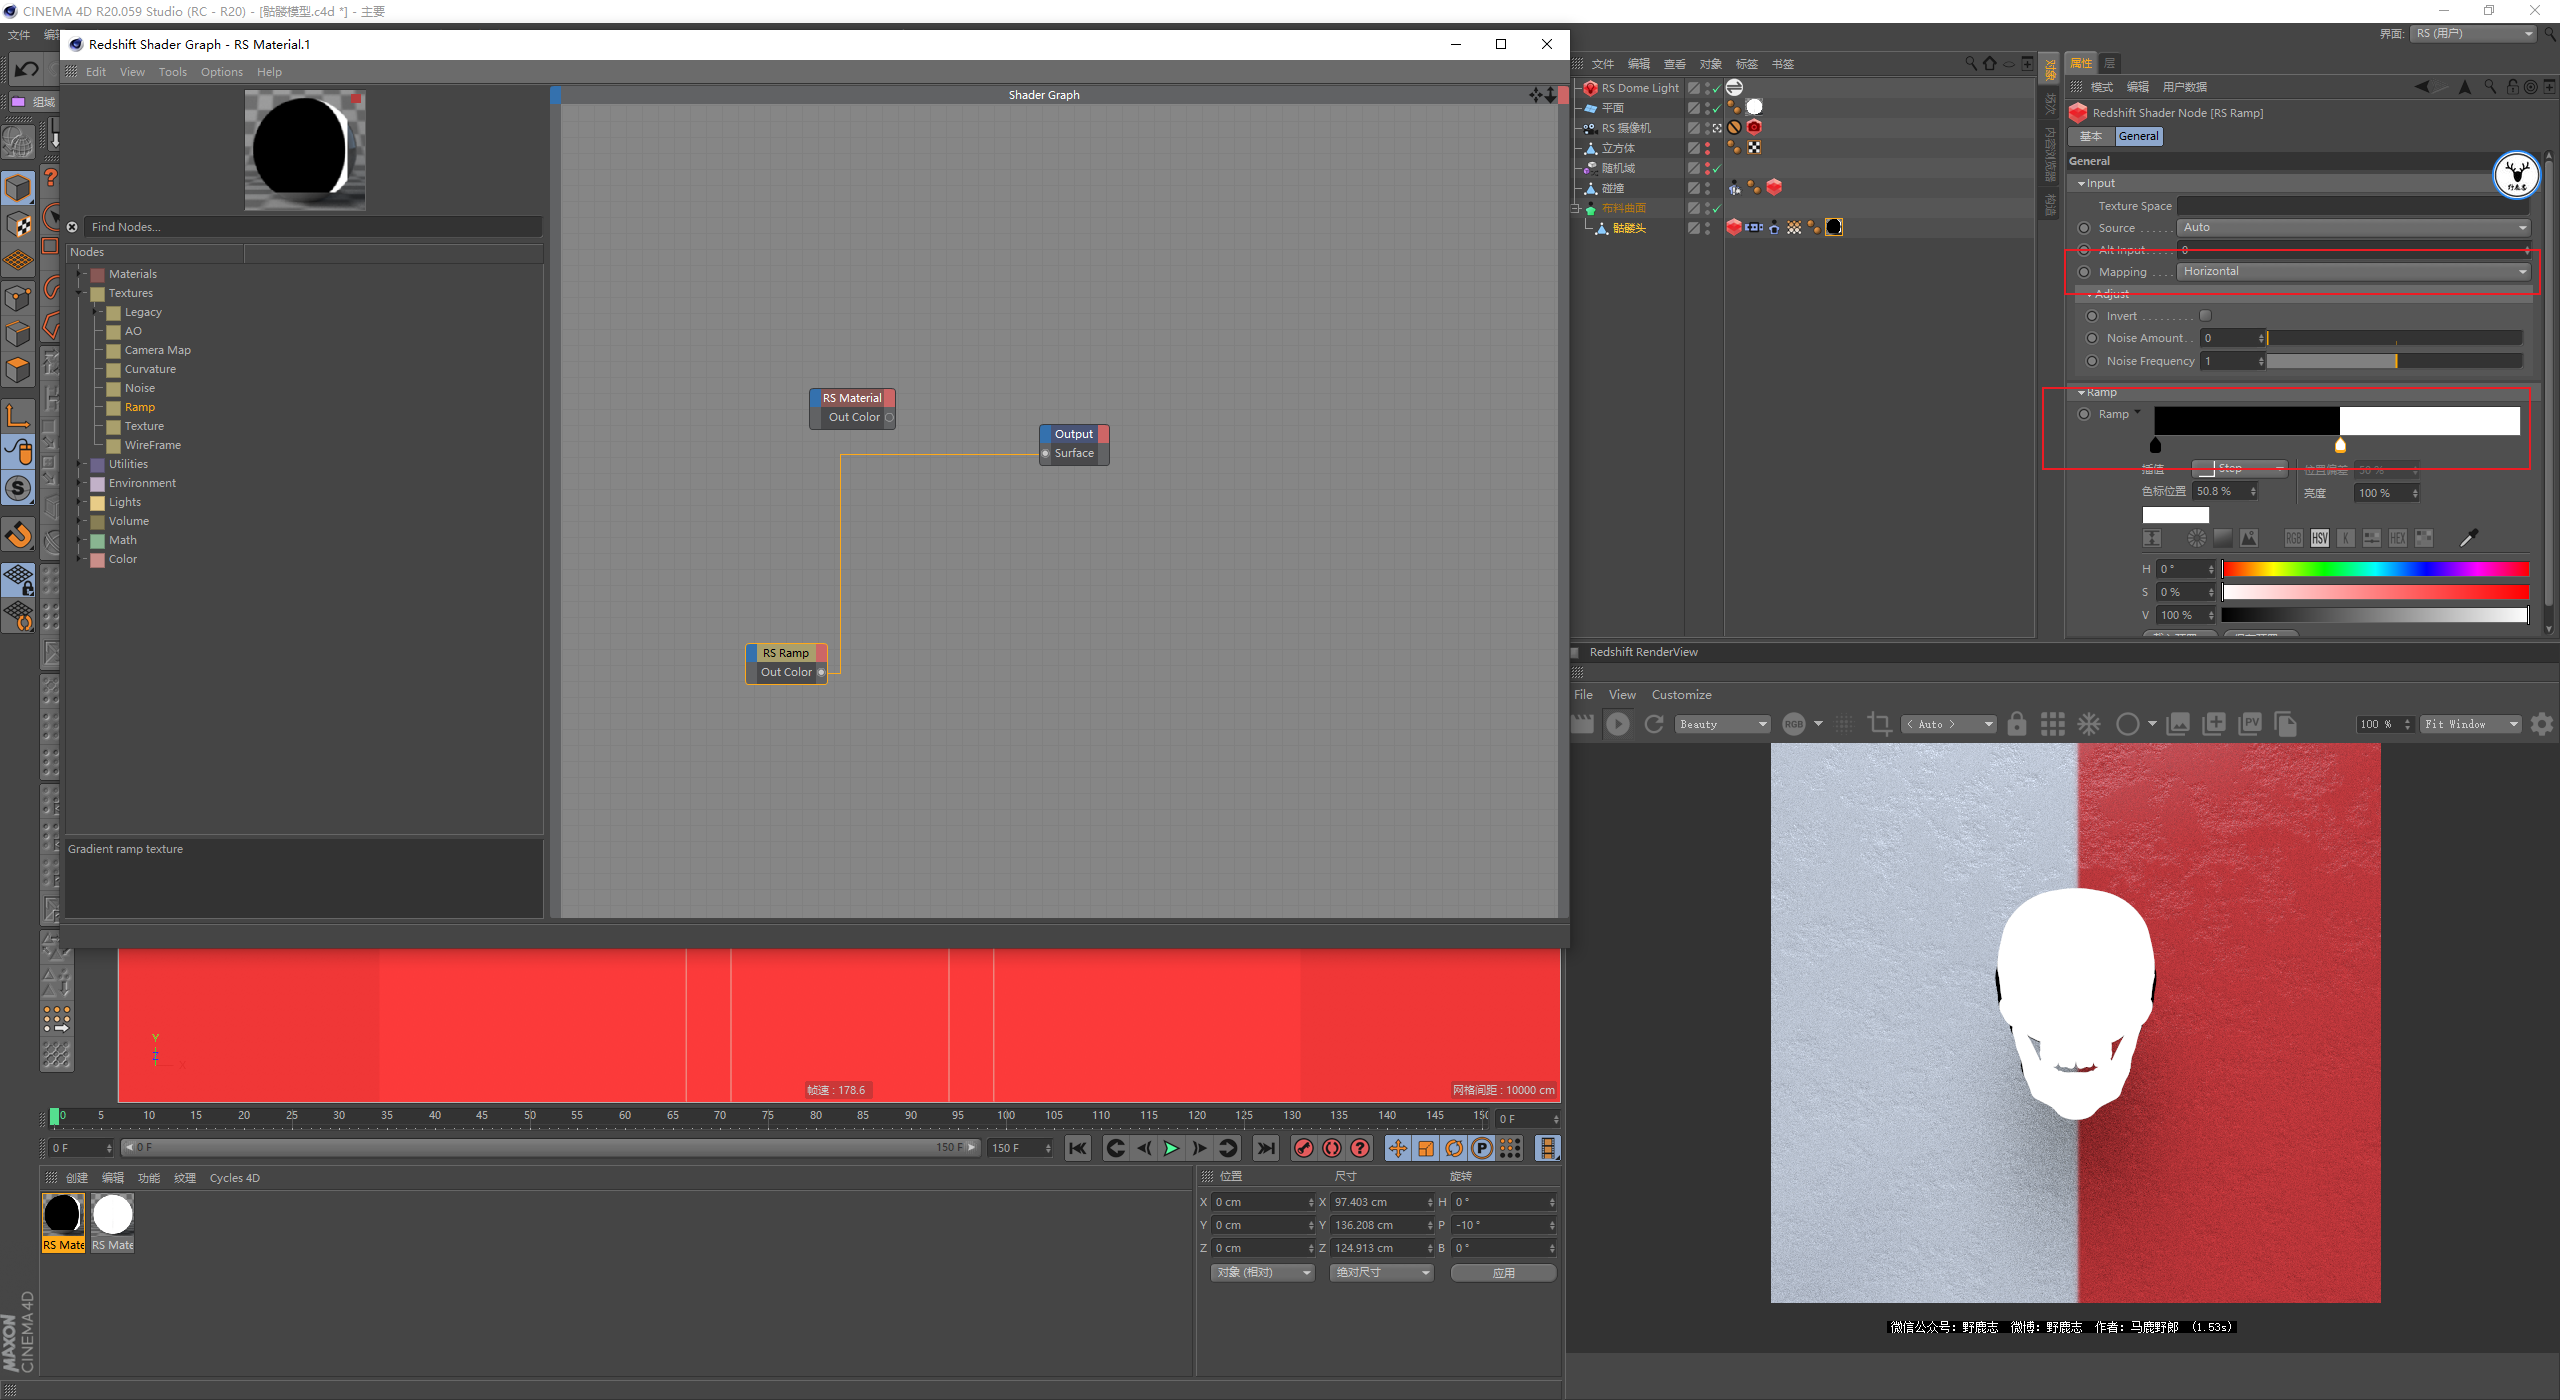
Task: Open the Tools menu in Shader Graph
Action: 172,72
